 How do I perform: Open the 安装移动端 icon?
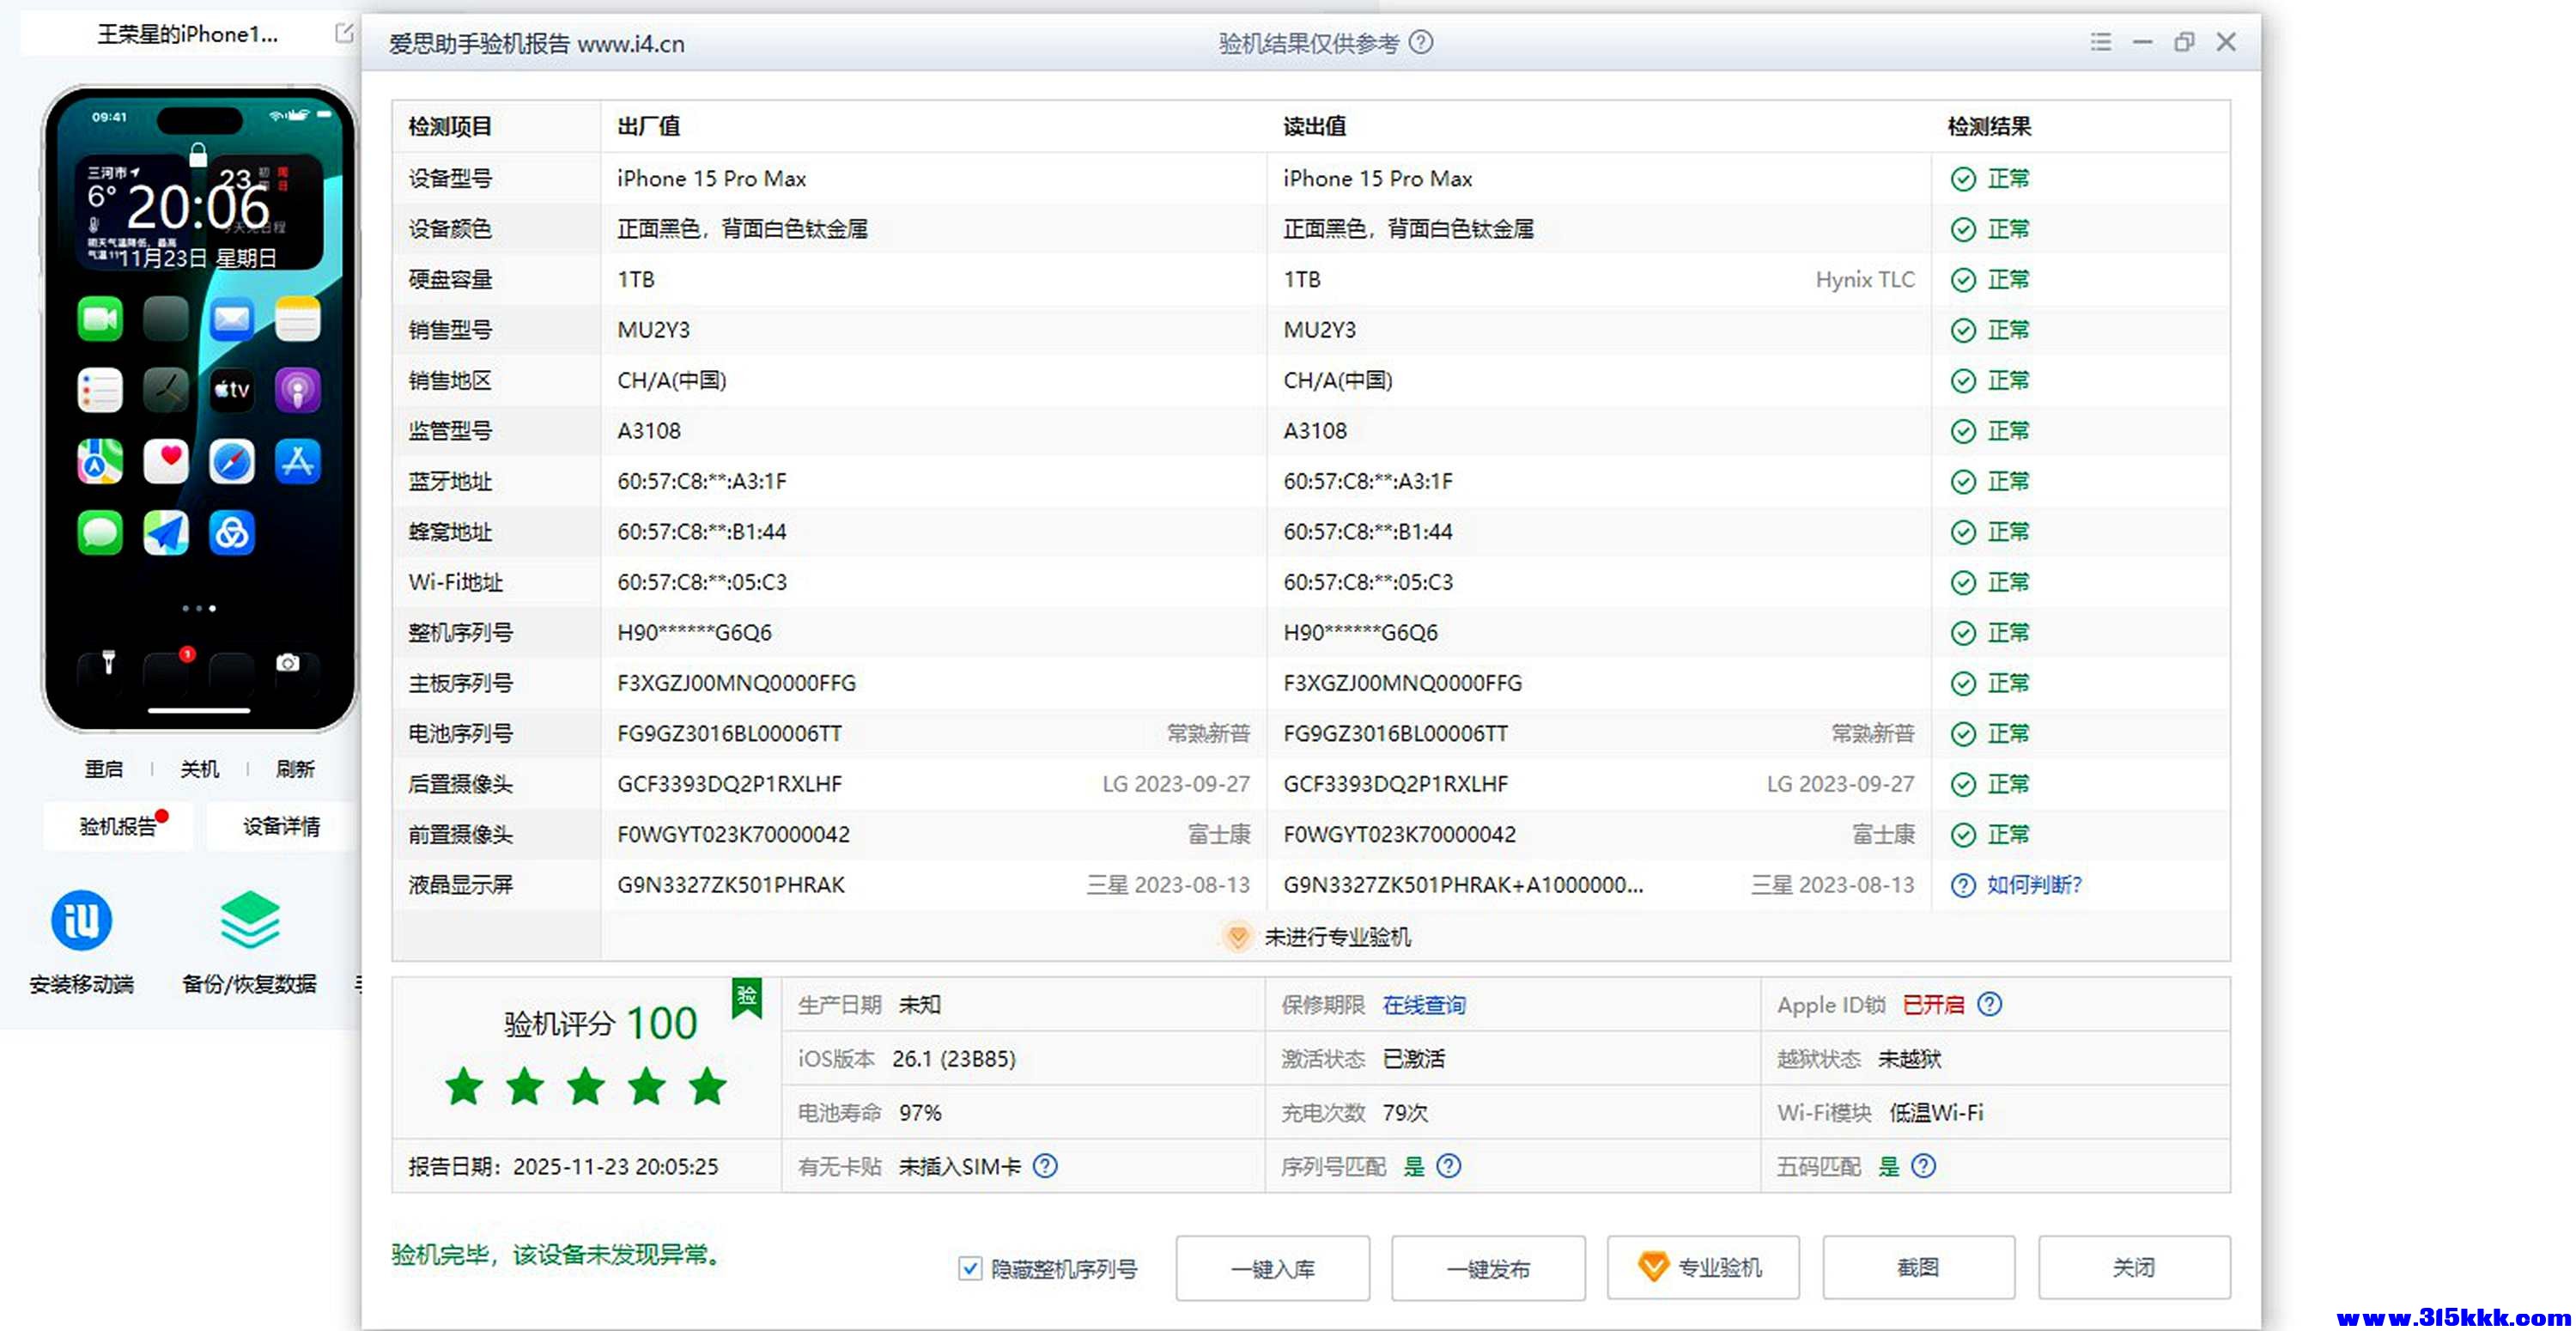click(x=81, y=921)
